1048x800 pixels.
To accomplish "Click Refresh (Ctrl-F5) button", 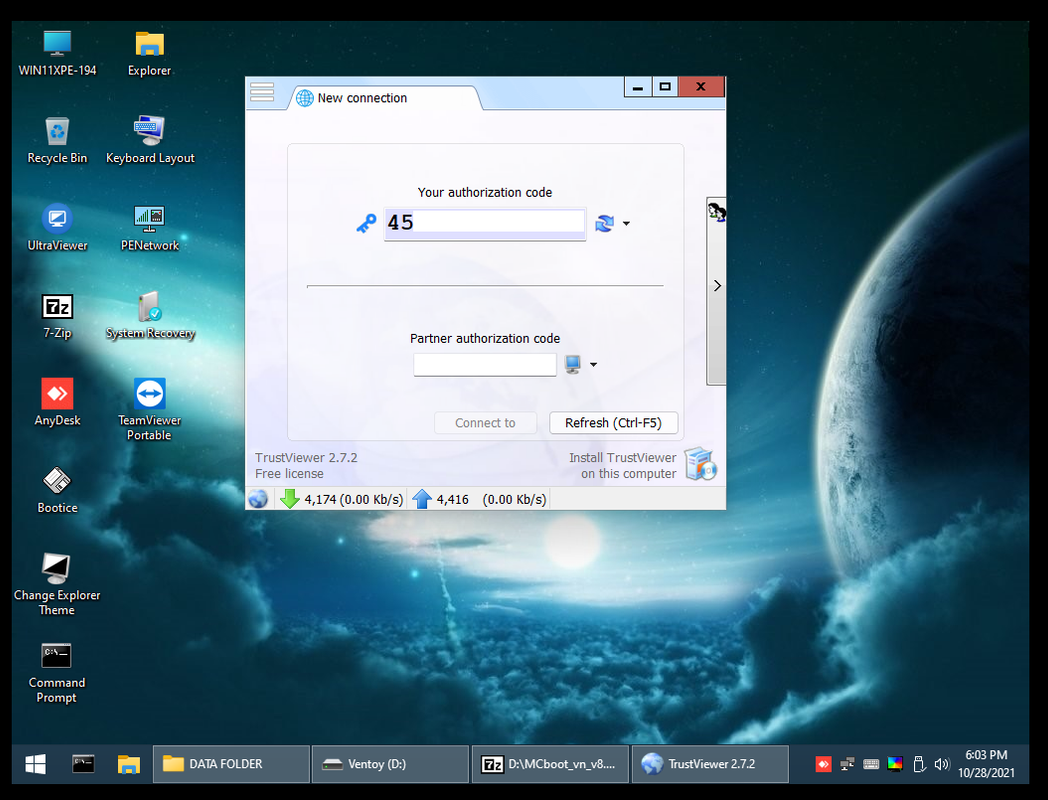I will 614,422.
